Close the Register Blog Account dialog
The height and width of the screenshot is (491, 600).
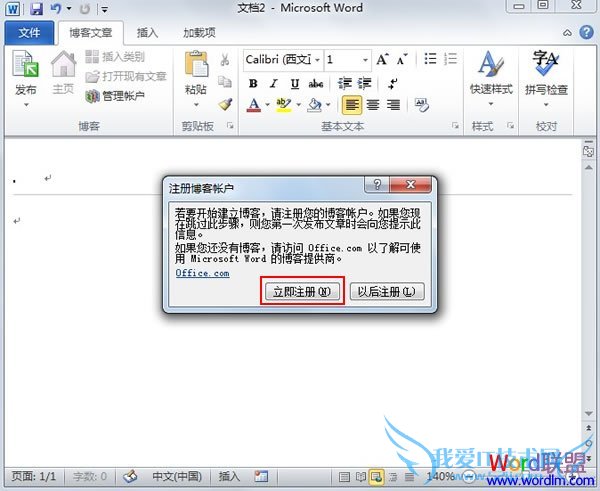(x=410, y=184)
